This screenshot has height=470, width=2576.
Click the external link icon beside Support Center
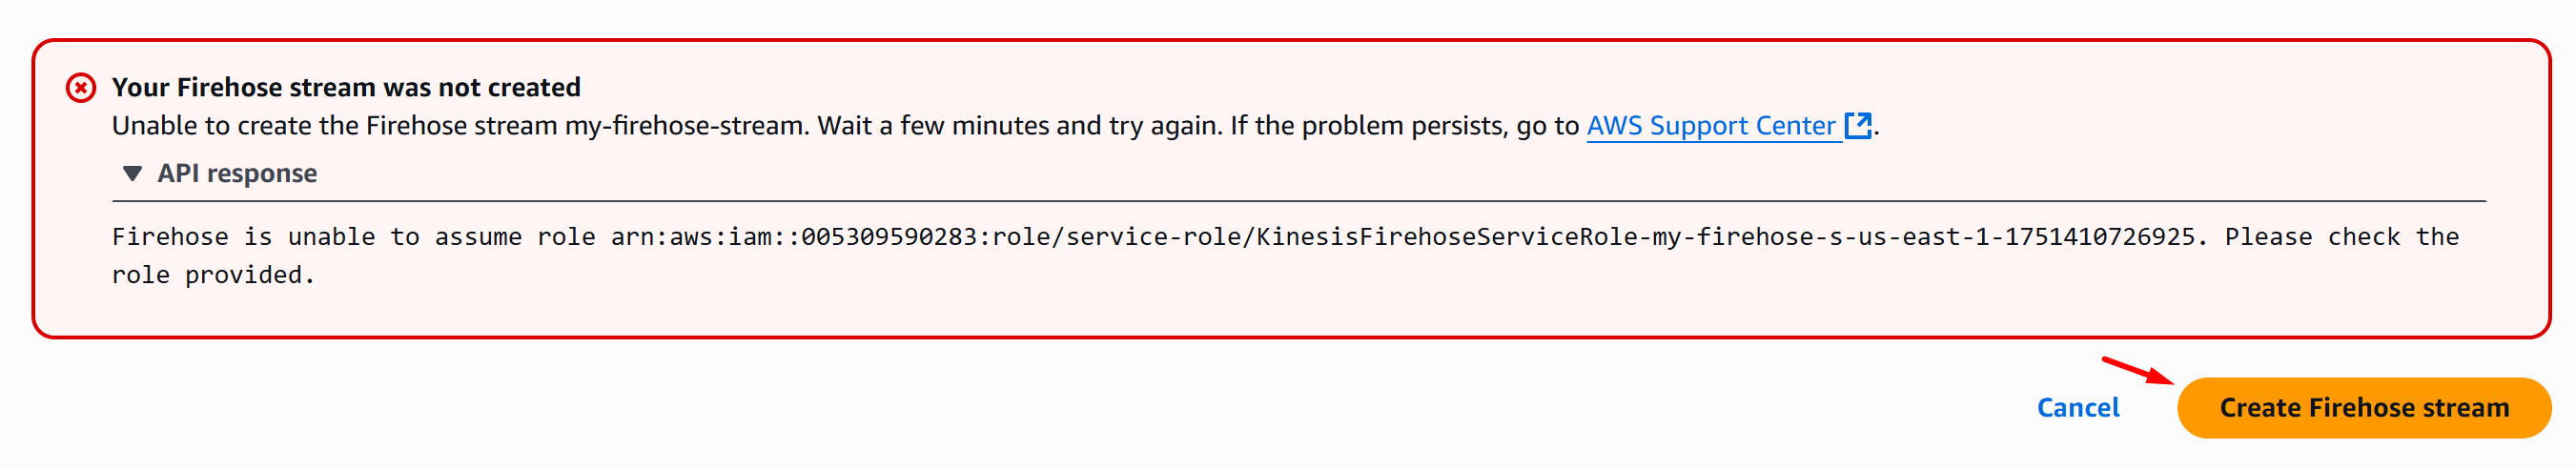coord(1857,126)
